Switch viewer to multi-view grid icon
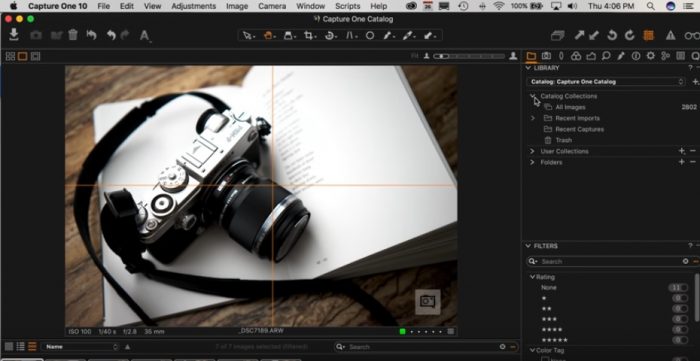This screenshot has height=361, width=700. pos(10,56)
